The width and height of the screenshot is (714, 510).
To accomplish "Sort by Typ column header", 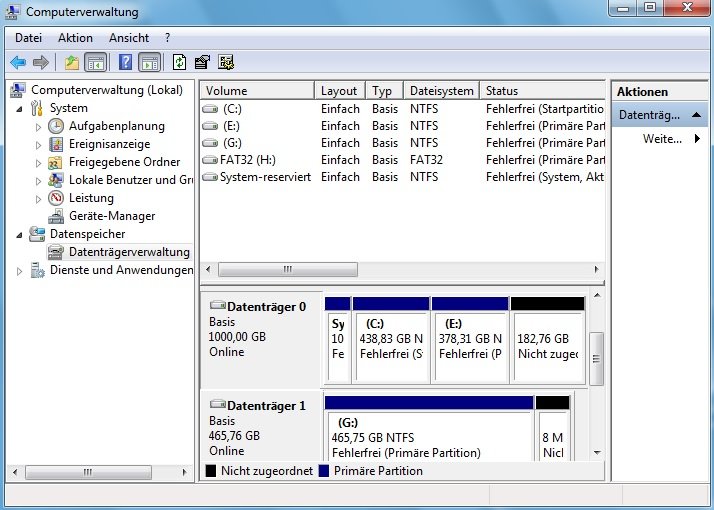I will tap(385, 91).
